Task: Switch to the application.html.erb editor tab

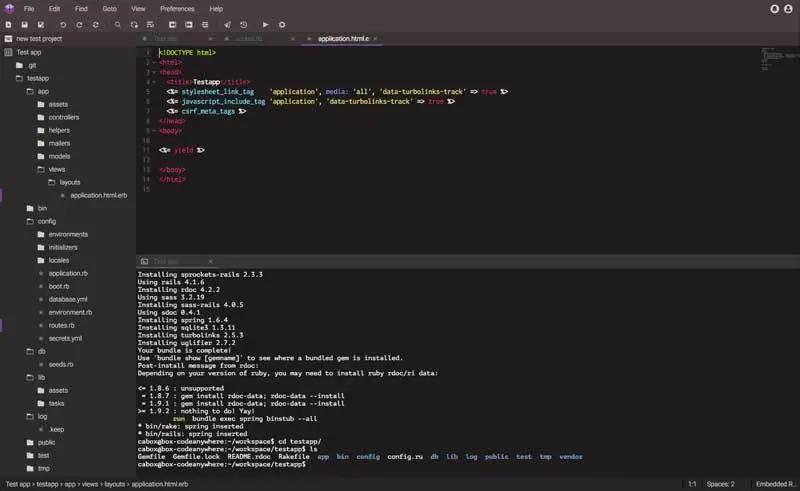Action: pos(342,38)
